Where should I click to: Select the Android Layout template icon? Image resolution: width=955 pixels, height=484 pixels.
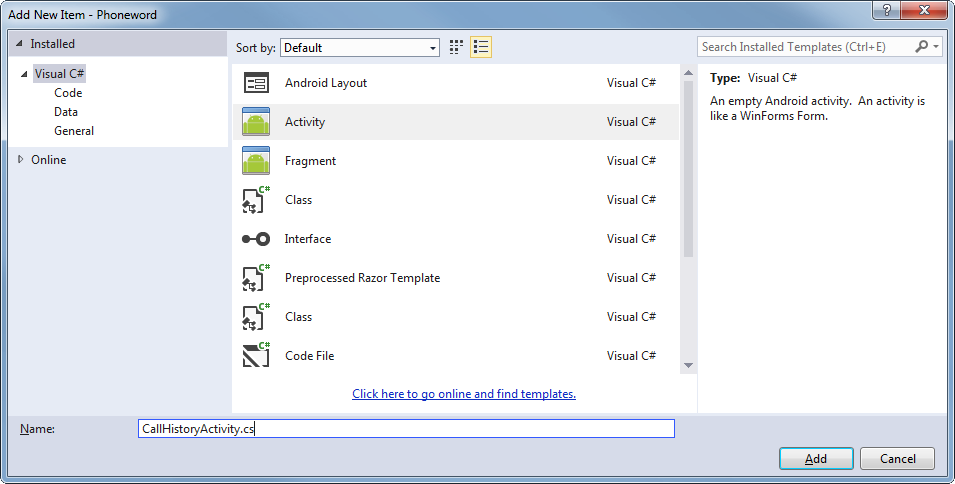point(256,83)
